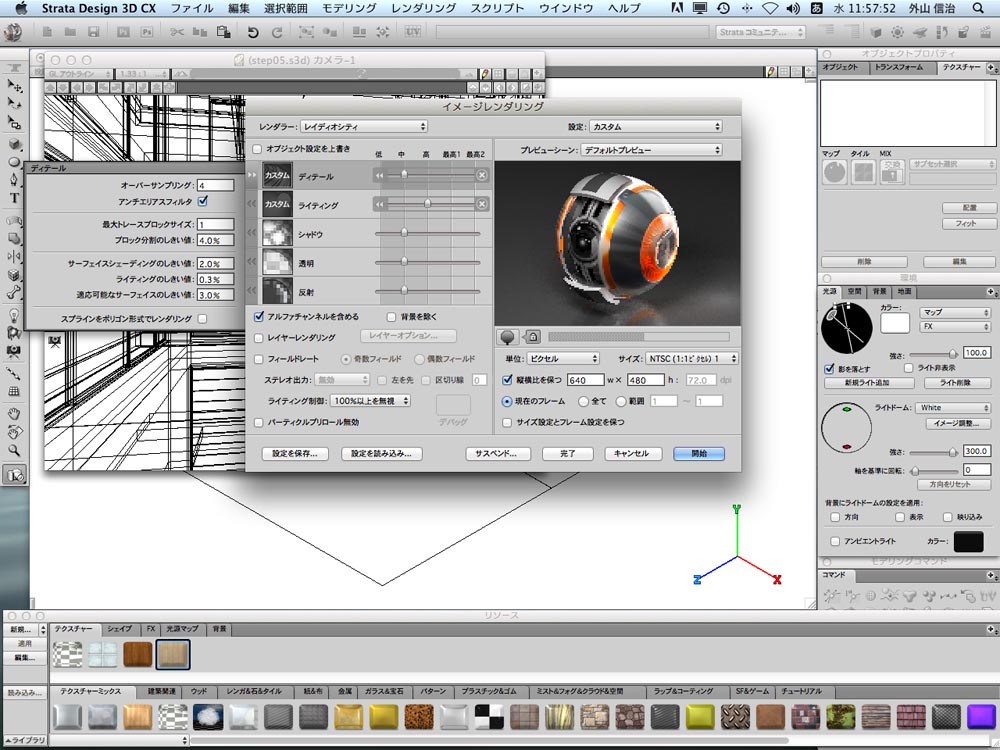Screen dimensions: 1000x750
Task: Select the light bulb Point Light tool
Action: point(14,315)
